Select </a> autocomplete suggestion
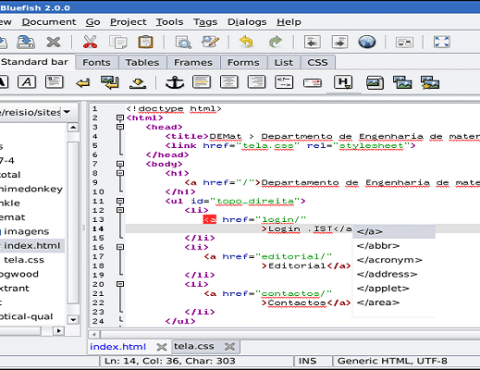Image resolution: width=480 pixels, height=370 pixels. pos(394,231)
